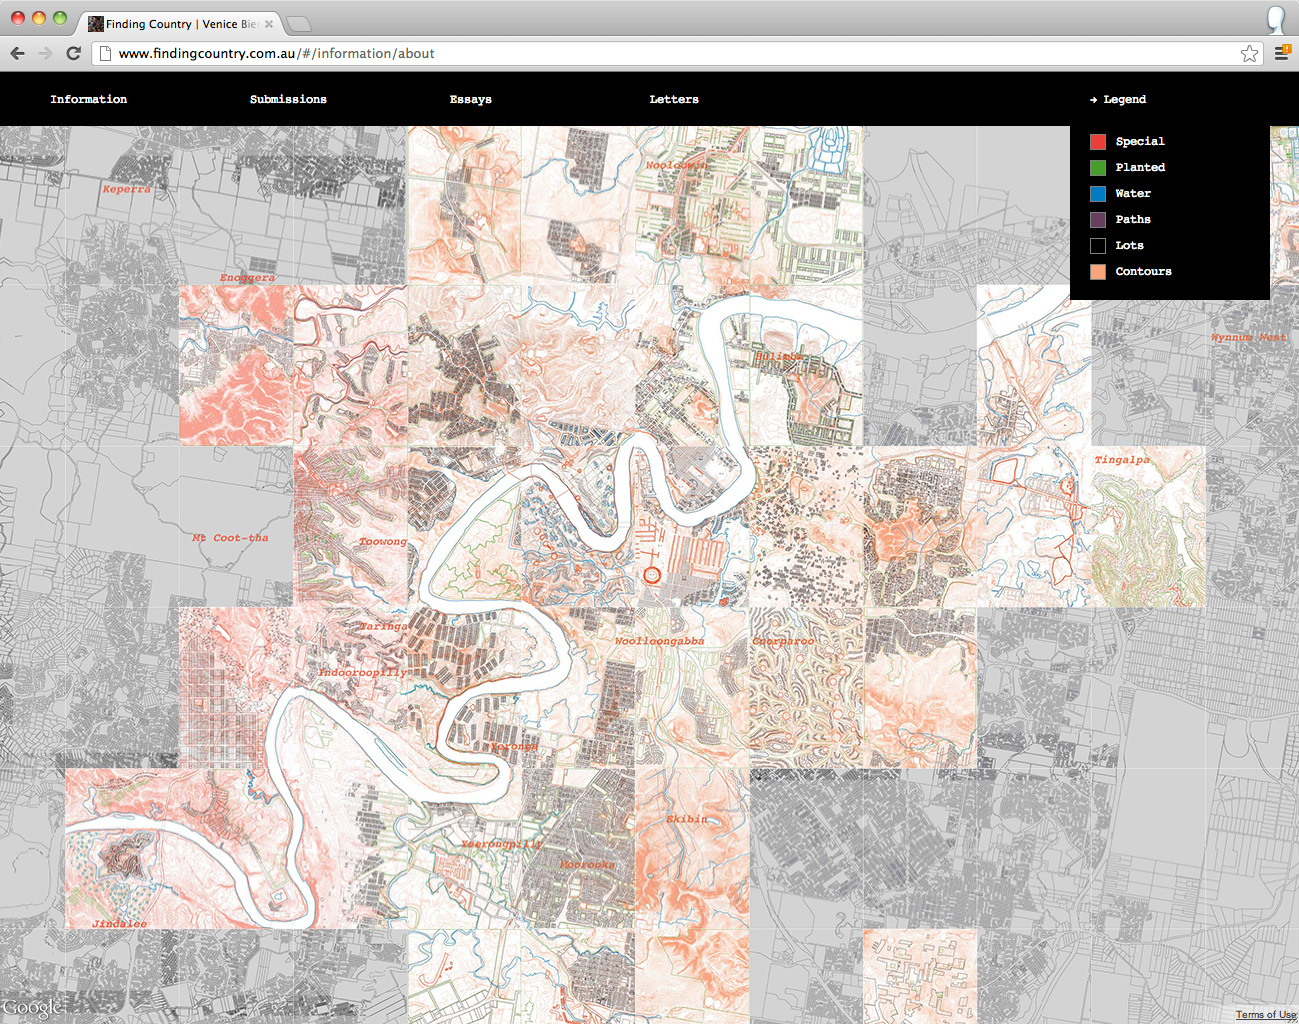Click the Indooroopilly map label
The image size is (1299, 1024).
pyautogui.click(x=362, y=673)
